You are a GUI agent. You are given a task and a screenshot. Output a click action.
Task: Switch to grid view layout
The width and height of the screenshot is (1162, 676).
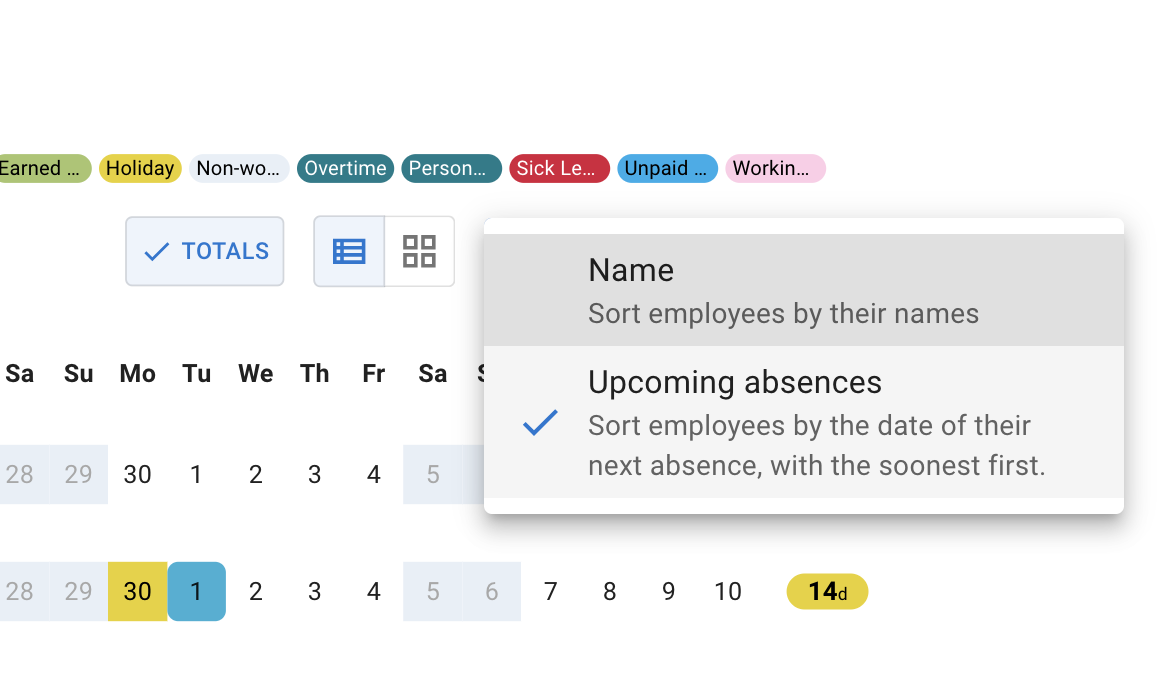(x=419, y=251)
